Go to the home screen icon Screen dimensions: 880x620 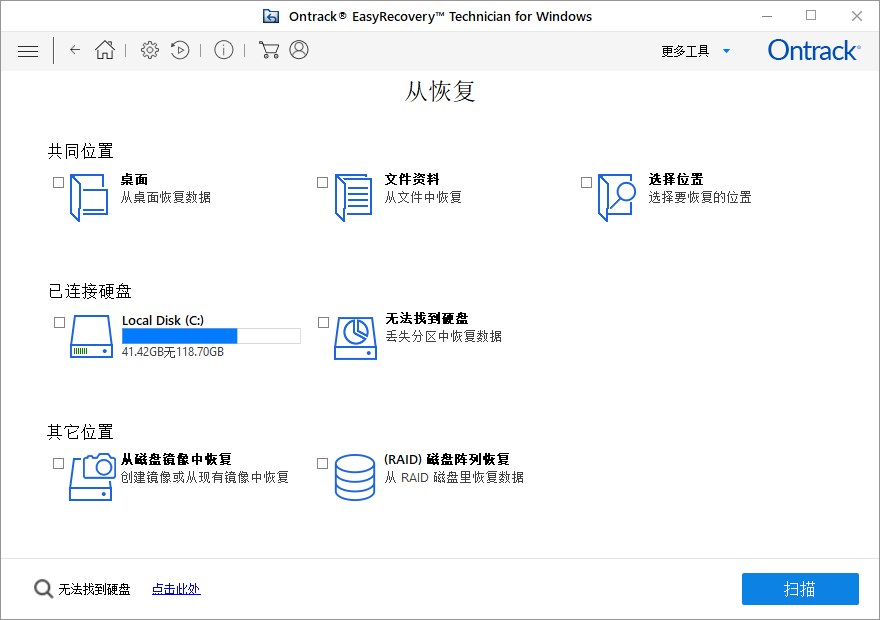[x=105, y=50]
